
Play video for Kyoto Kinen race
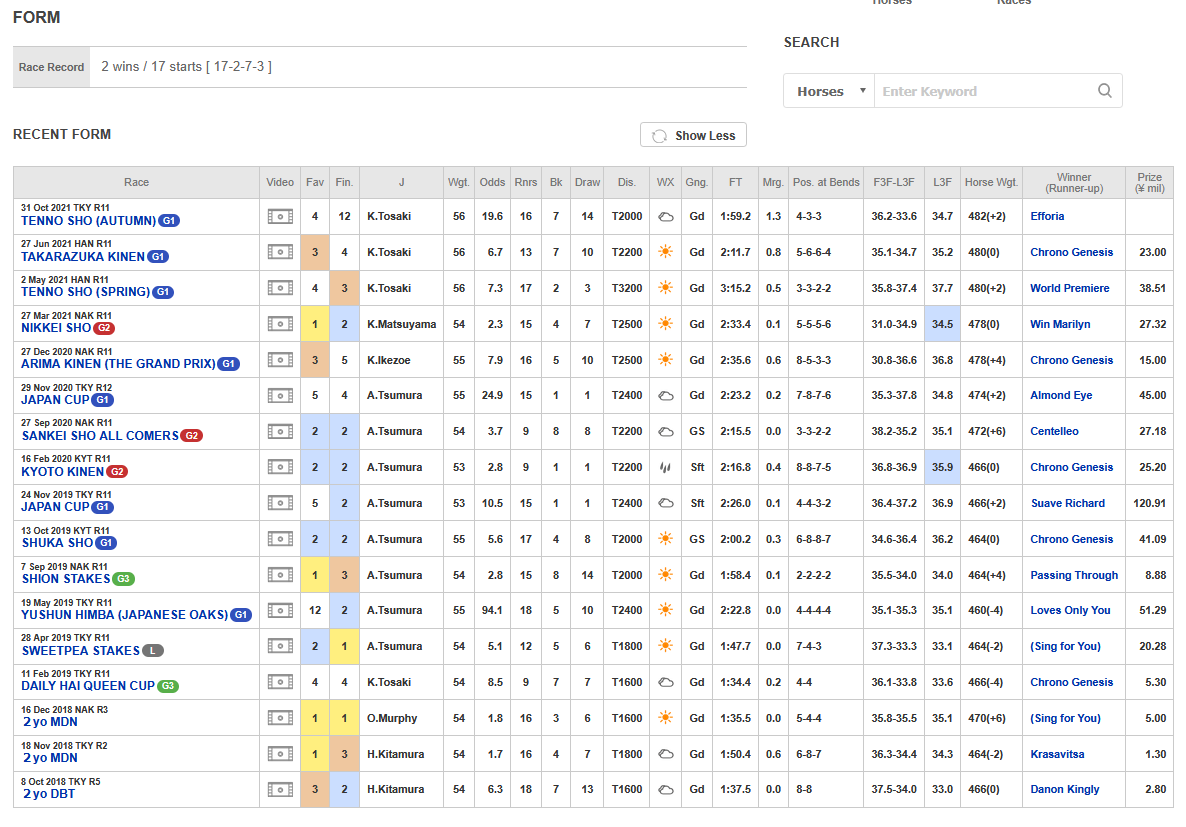pyautogui.click(x=280, y=467)
